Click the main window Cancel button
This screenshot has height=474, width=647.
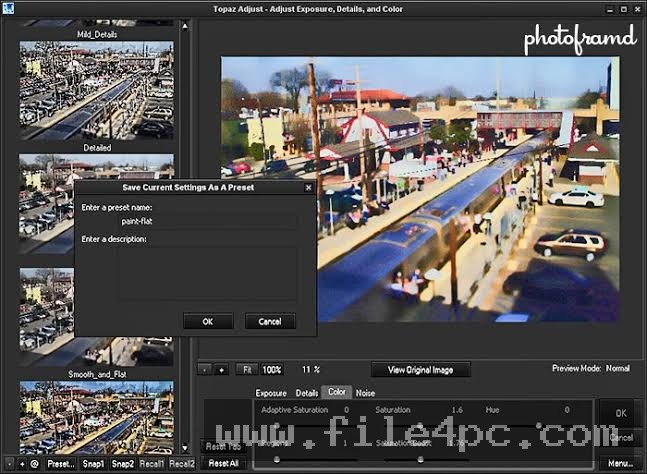tap(621, 437)
